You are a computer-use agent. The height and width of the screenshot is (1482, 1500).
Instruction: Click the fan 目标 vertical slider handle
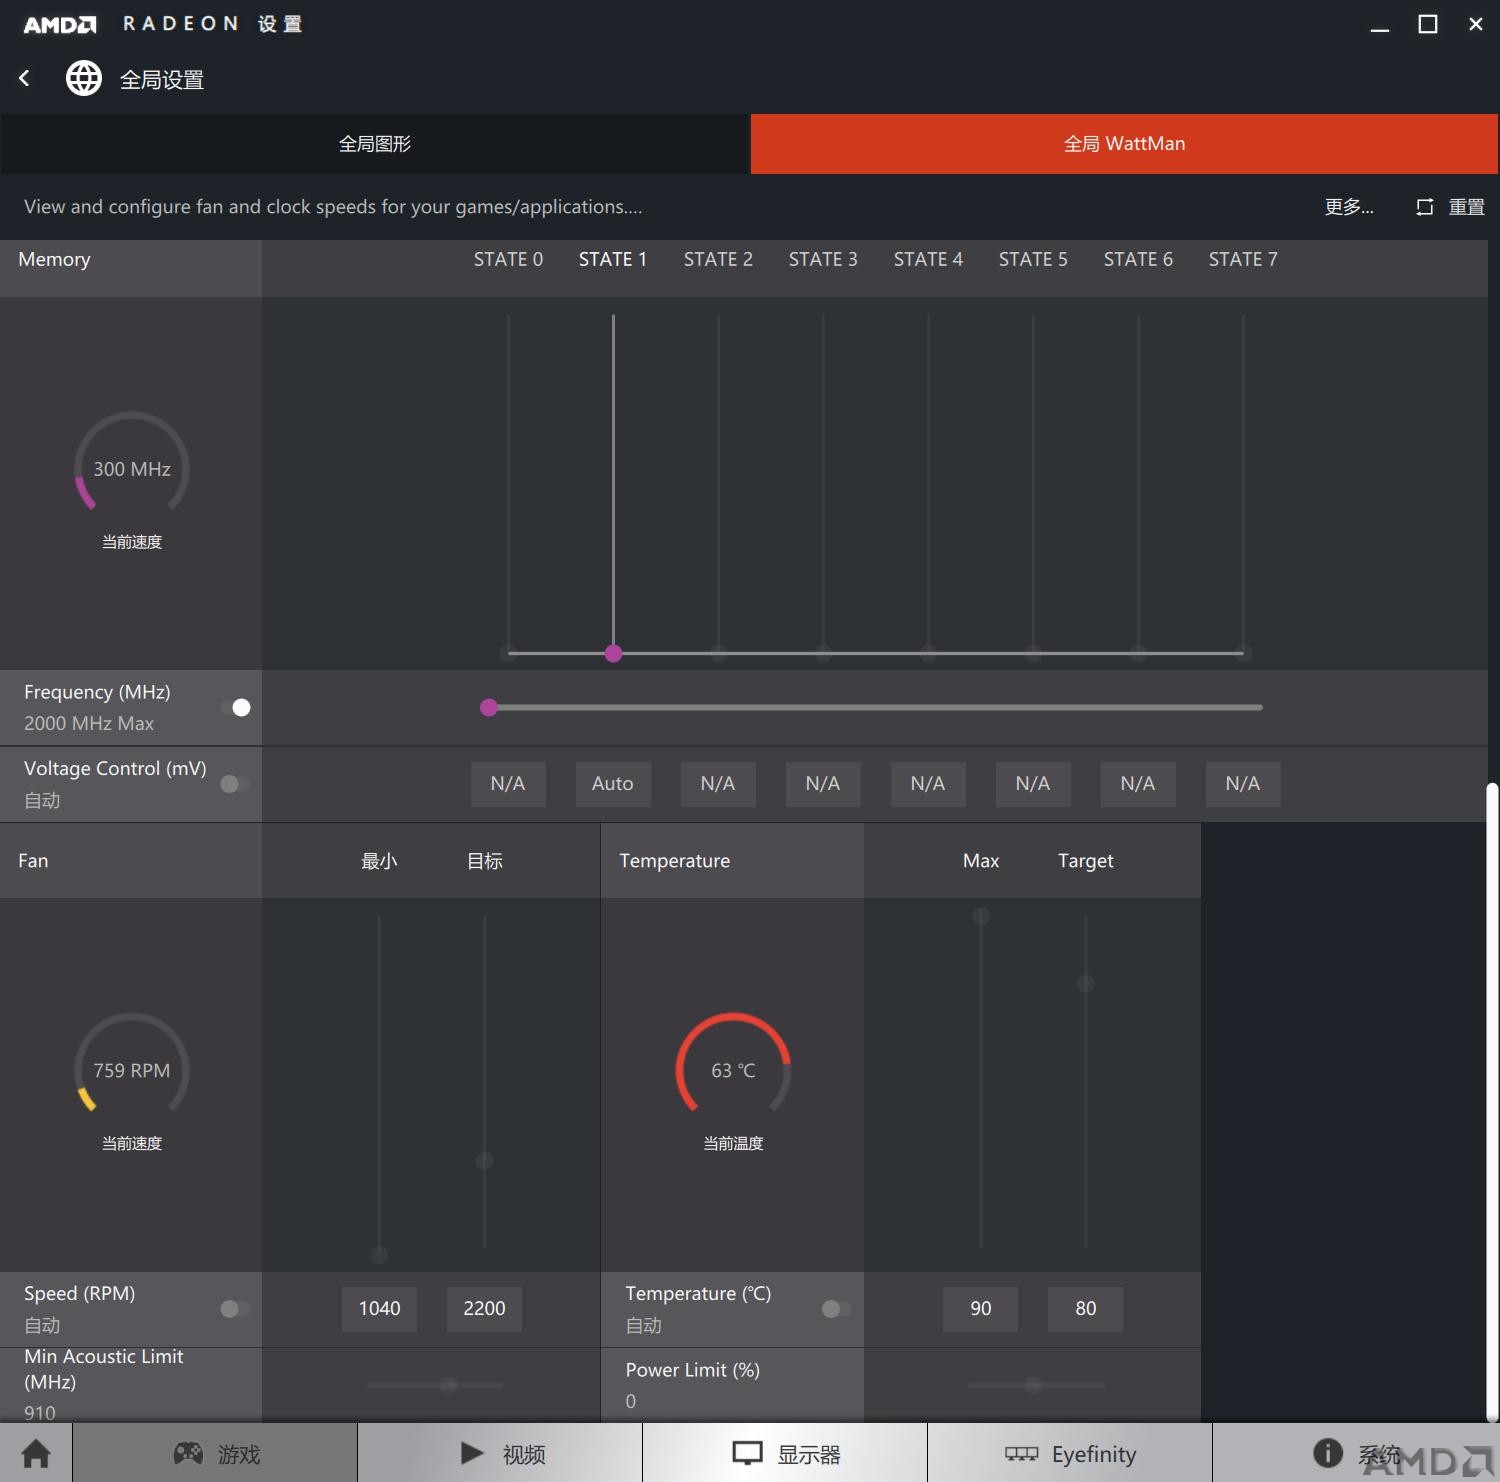click(x=484, y=1160)
